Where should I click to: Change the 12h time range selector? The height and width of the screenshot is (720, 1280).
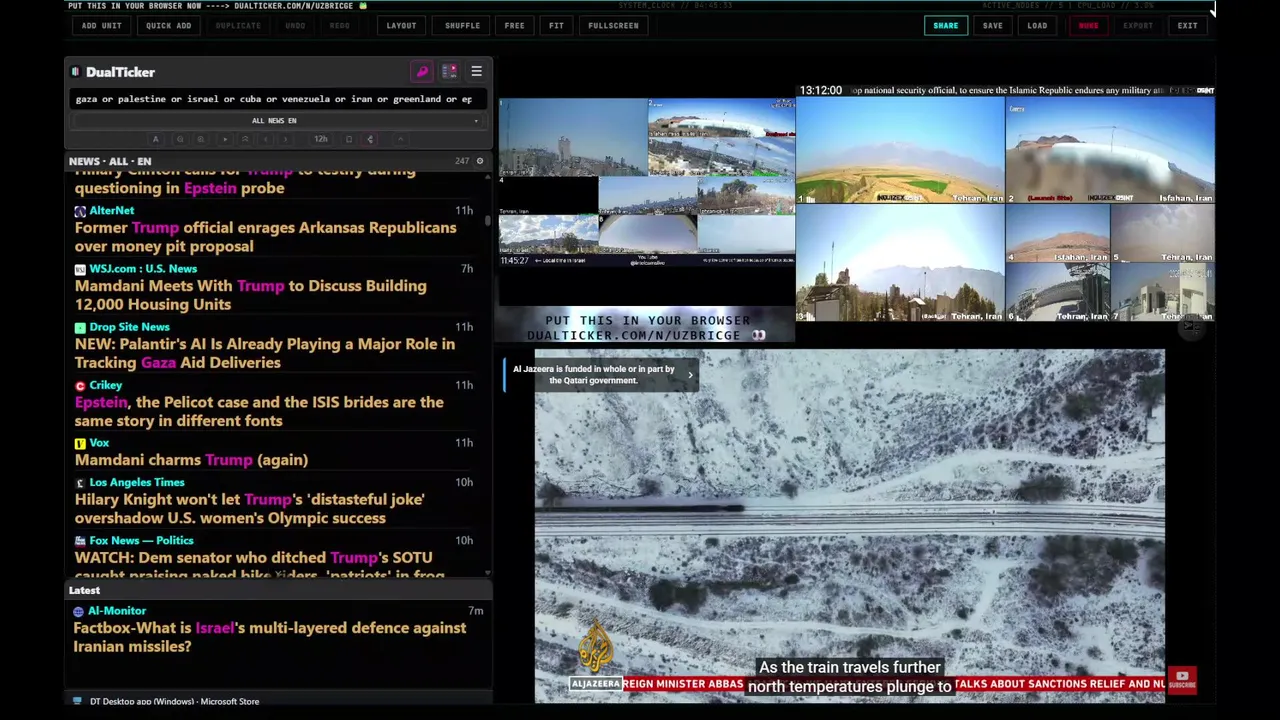pyautogui.click(x=321, y=139)
